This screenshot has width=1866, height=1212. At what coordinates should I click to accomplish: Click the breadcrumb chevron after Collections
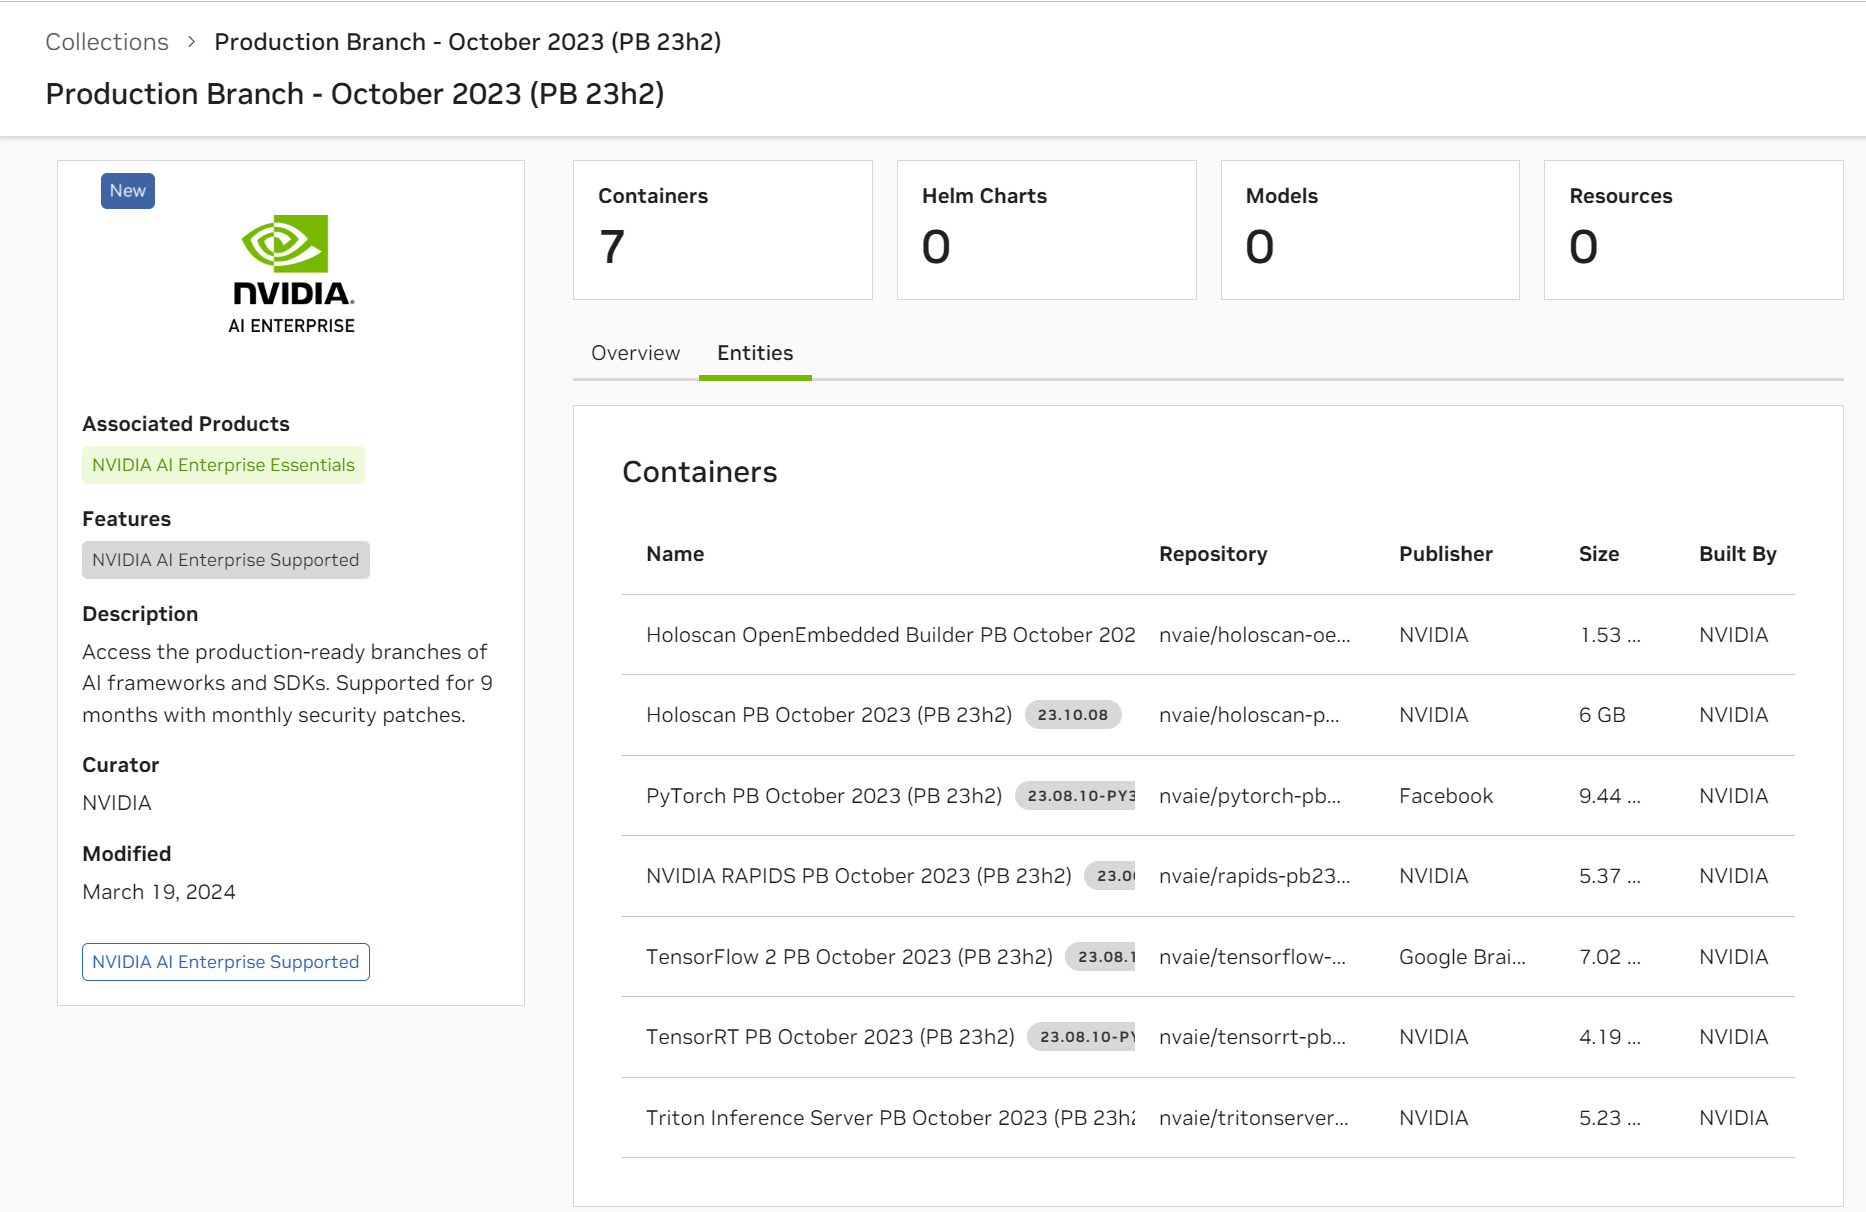191,42
